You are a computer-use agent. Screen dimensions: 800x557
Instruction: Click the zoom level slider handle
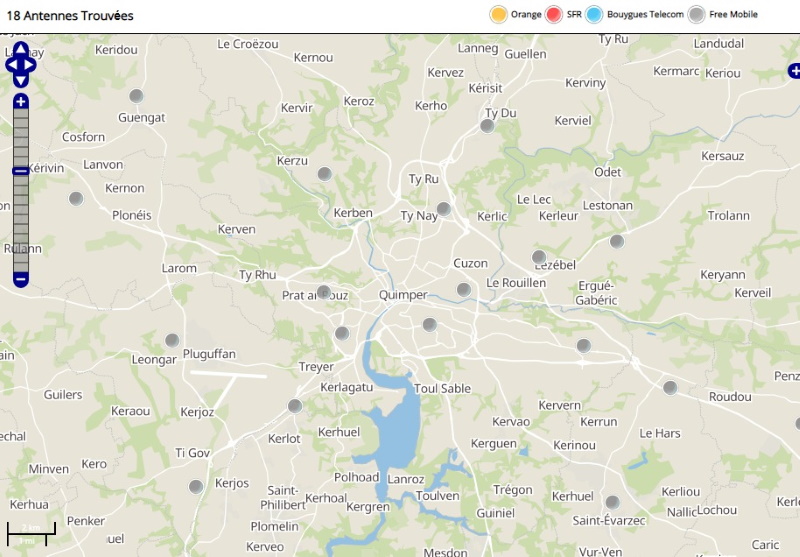pos(20,171)
